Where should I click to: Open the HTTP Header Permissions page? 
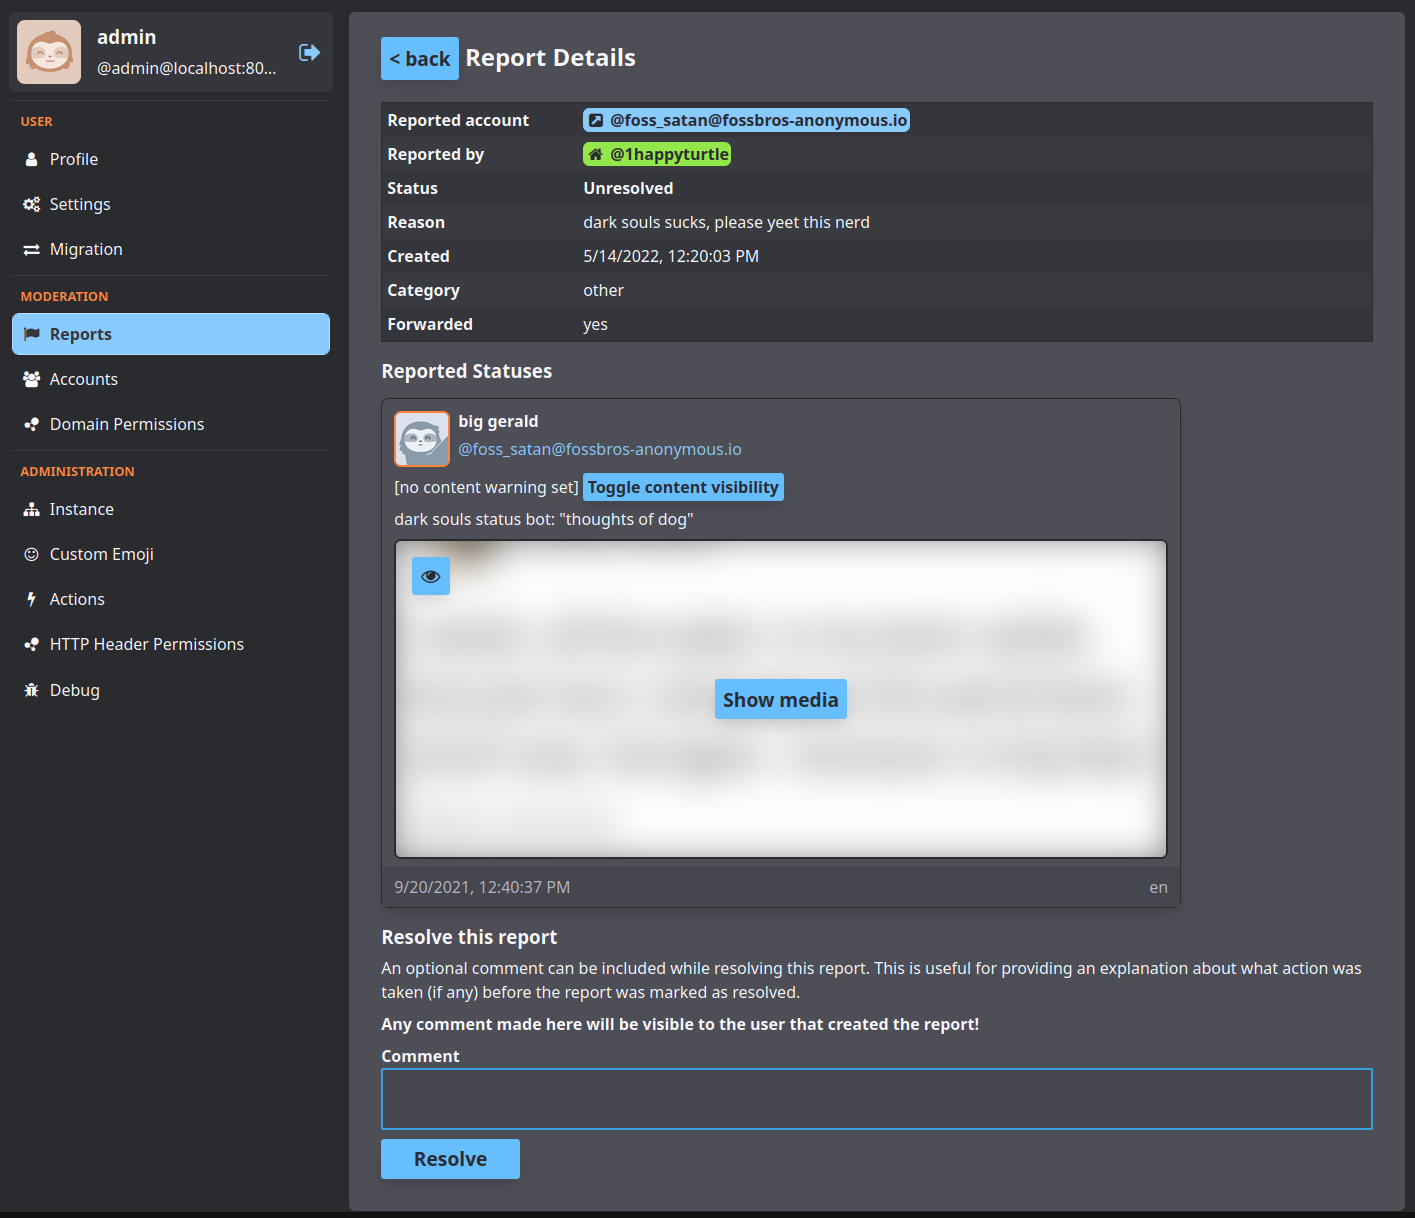[31, 644]
